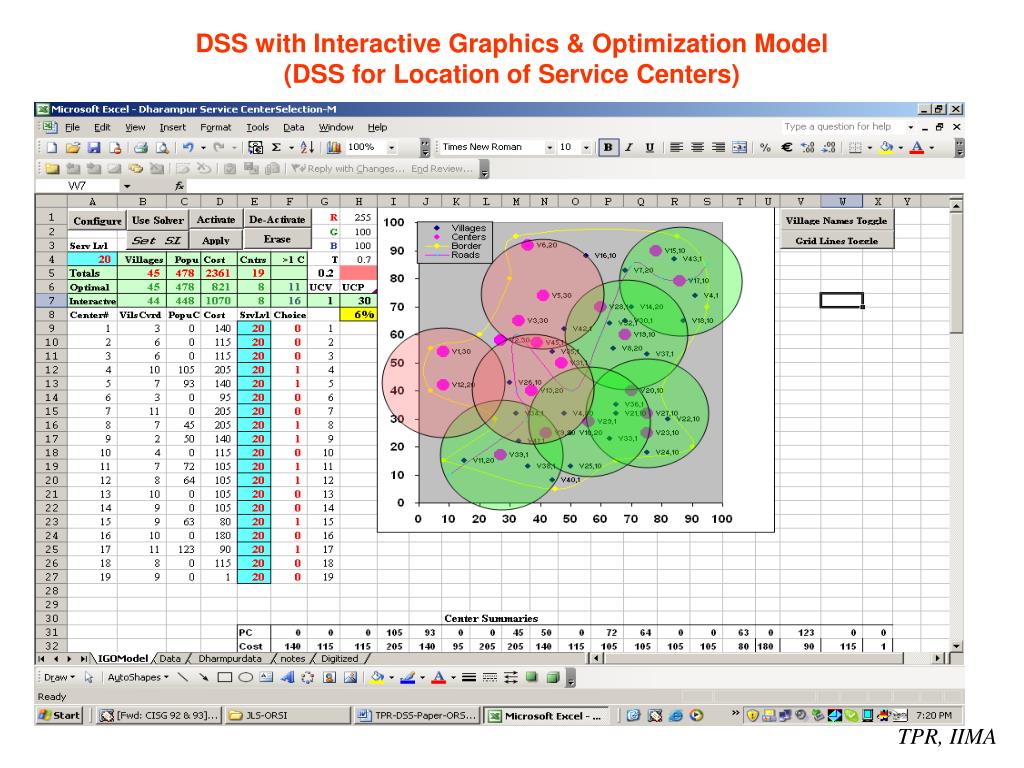The image size is (1024, 768).
Task: Open the AutoShapes dropdown
Action: click(138, 677)
